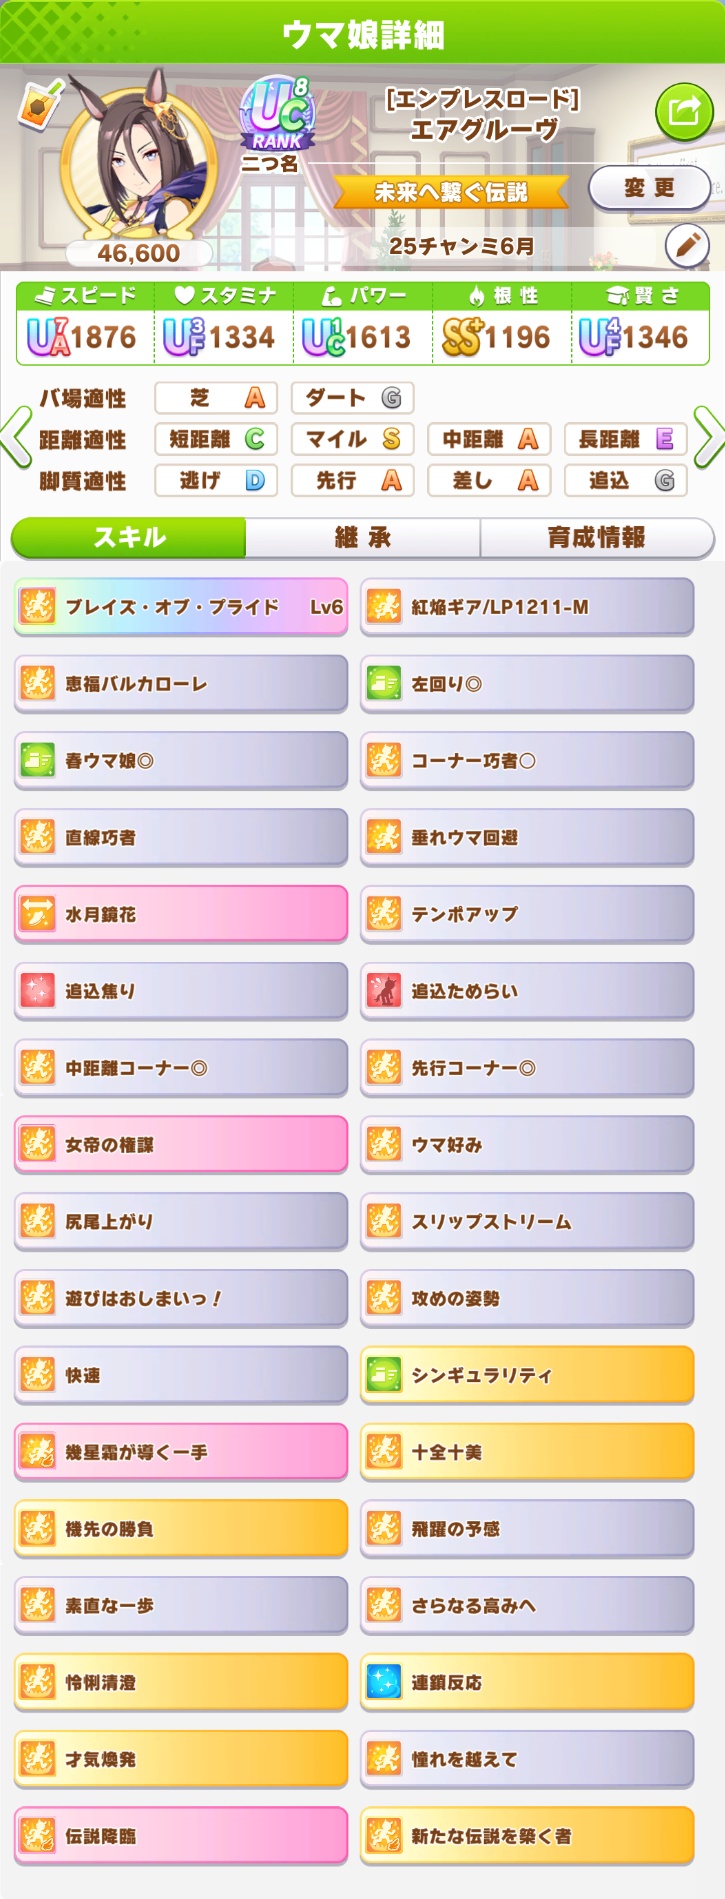Open the UC rank badge
The width and height of the screenshot is (725, 1899).
tap(277, 112)
